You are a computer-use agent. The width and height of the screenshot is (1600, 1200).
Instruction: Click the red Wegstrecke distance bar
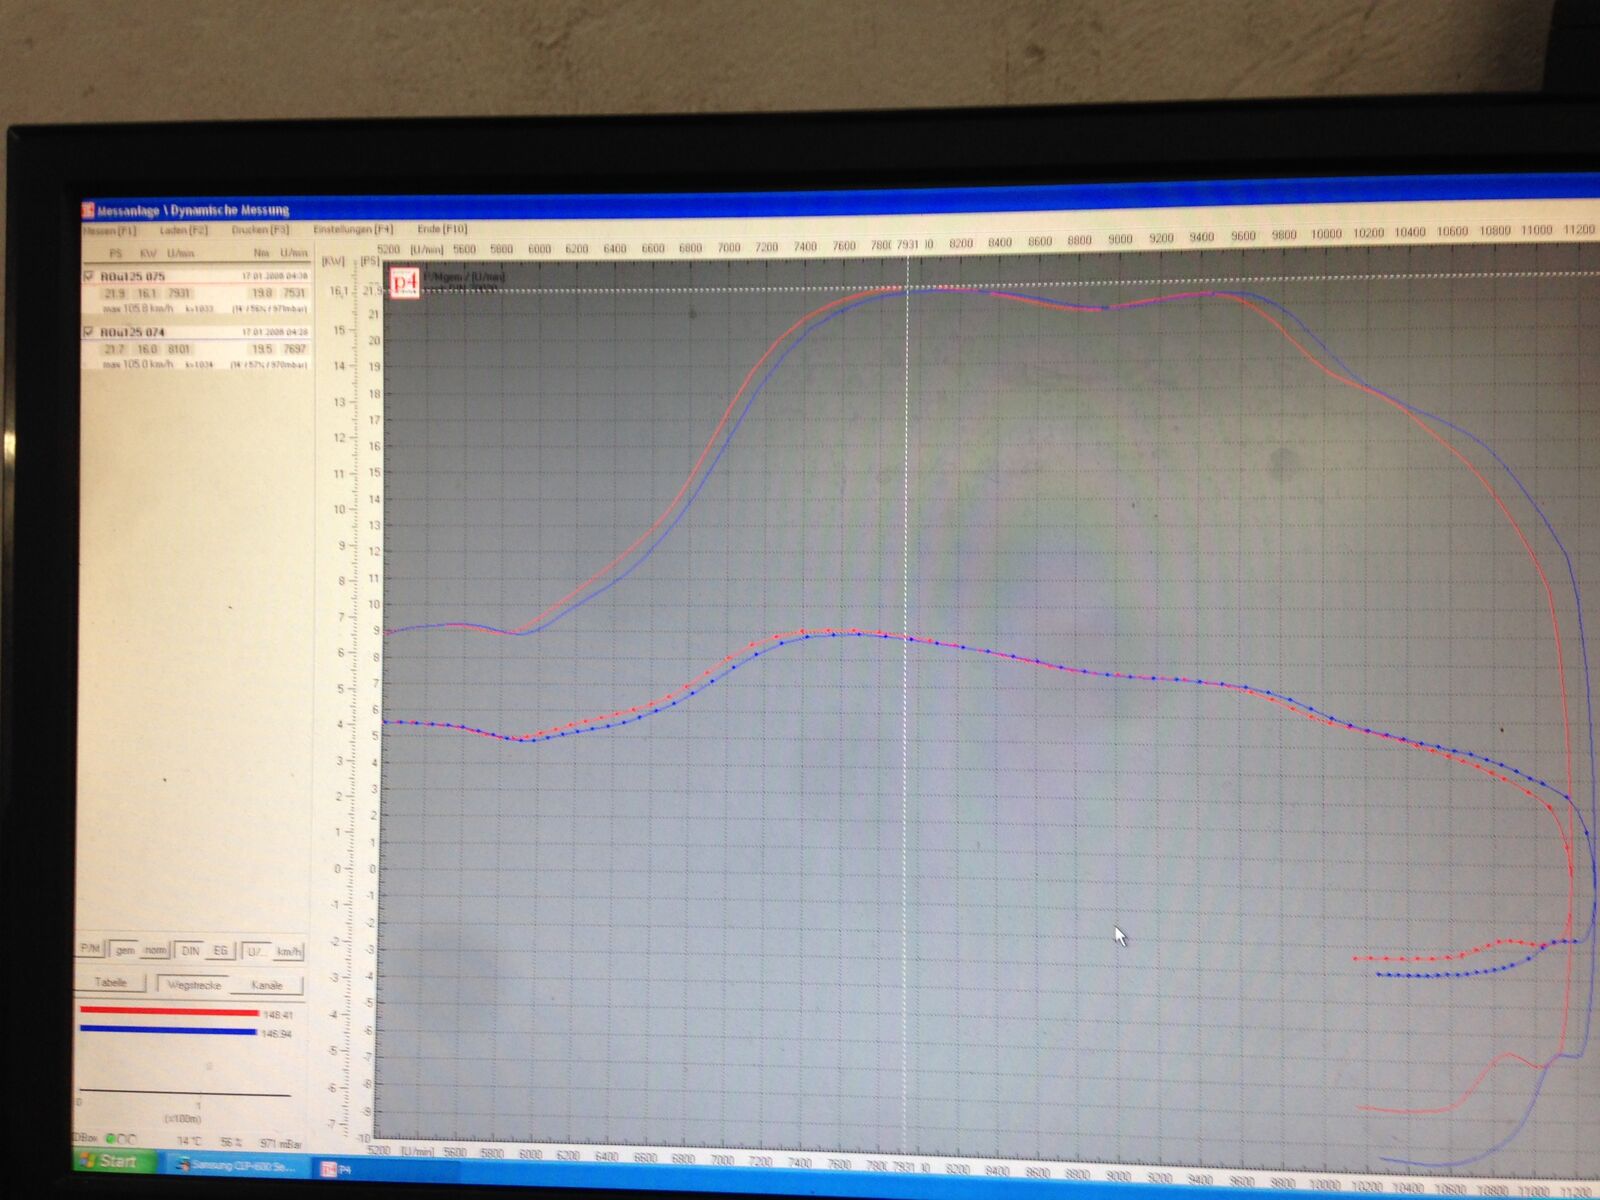point(169,1011)
